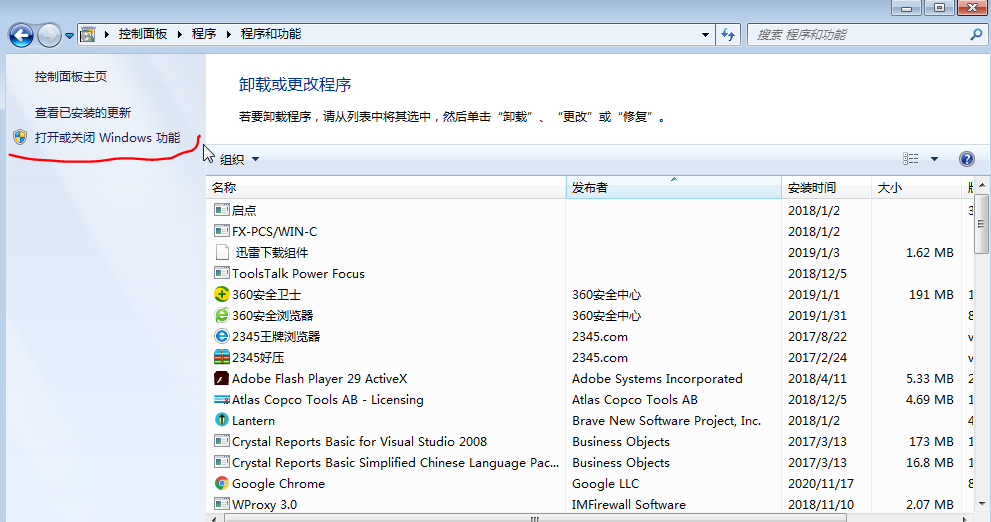This screenshot has width=991, height=522.
Task: Click size value 5.33 MB
Action: click(x=929, y=379)
